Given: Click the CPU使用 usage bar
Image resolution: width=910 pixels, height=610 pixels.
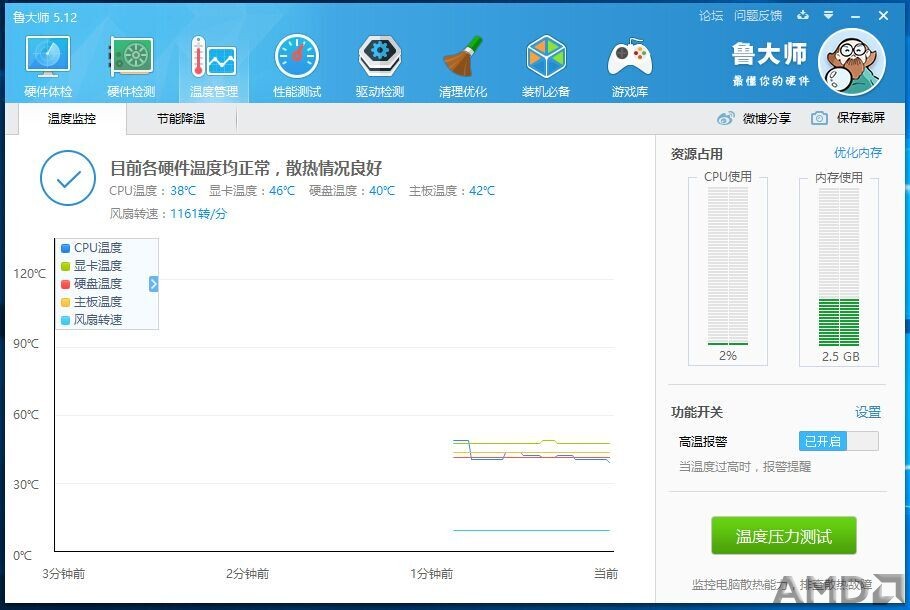Looking at the screenshot, I should pyautogui.click(x=728, y=266).
